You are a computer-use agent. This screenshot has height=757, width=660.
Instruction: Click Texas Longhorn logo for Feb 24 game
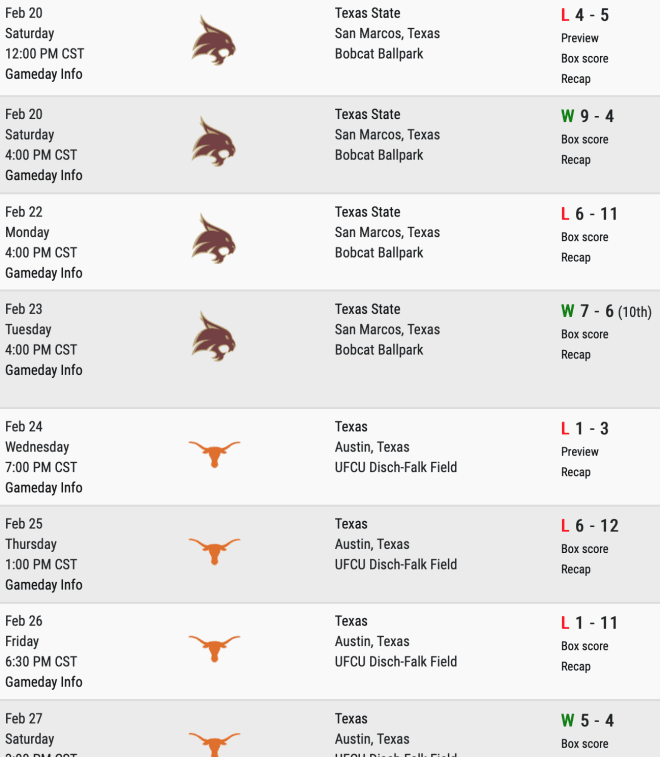pos(214,454)
